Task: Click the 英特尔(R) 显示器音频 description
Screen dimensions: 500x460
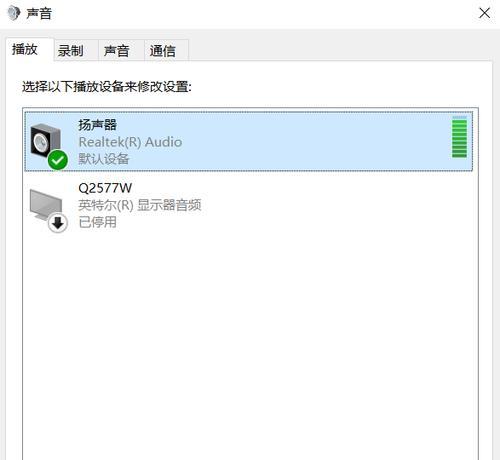Action: tap(140, 205)
